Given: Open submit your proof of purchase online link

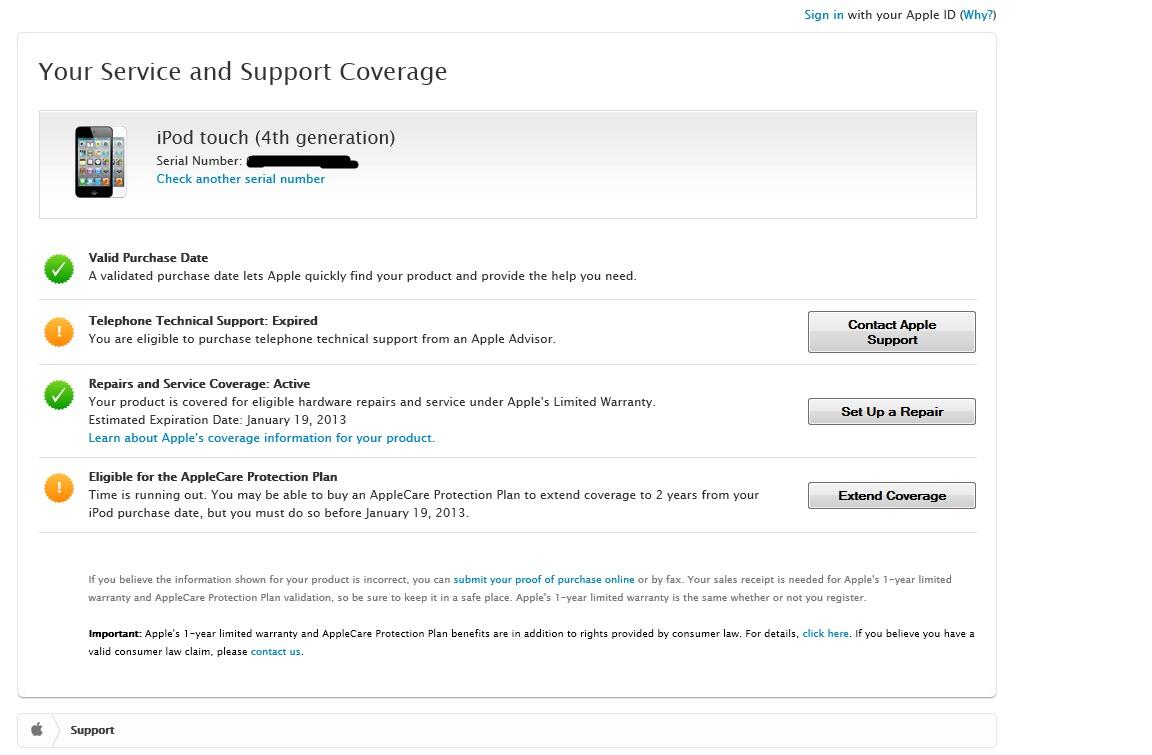Looking at the screenshot, I should pos(544,579).
